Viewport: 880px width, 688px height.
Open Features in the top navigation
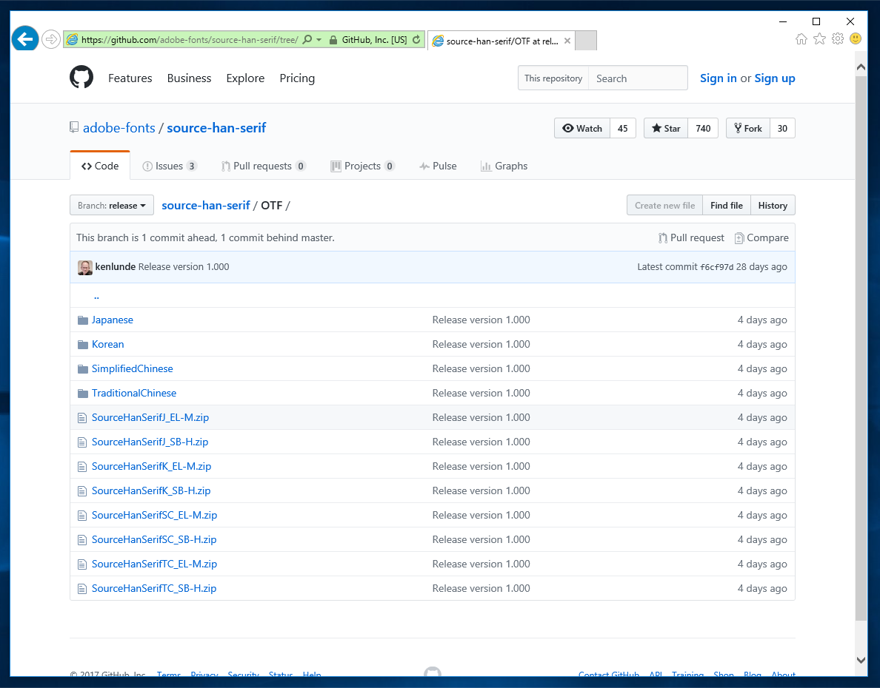[130, 78]
